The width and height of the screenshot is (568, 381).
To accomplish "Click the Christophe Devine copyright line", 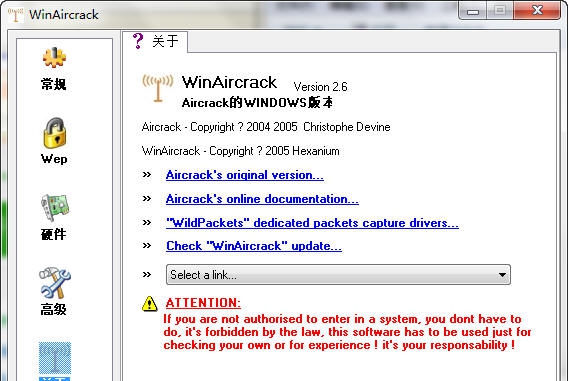I will [x=266, y=127].
